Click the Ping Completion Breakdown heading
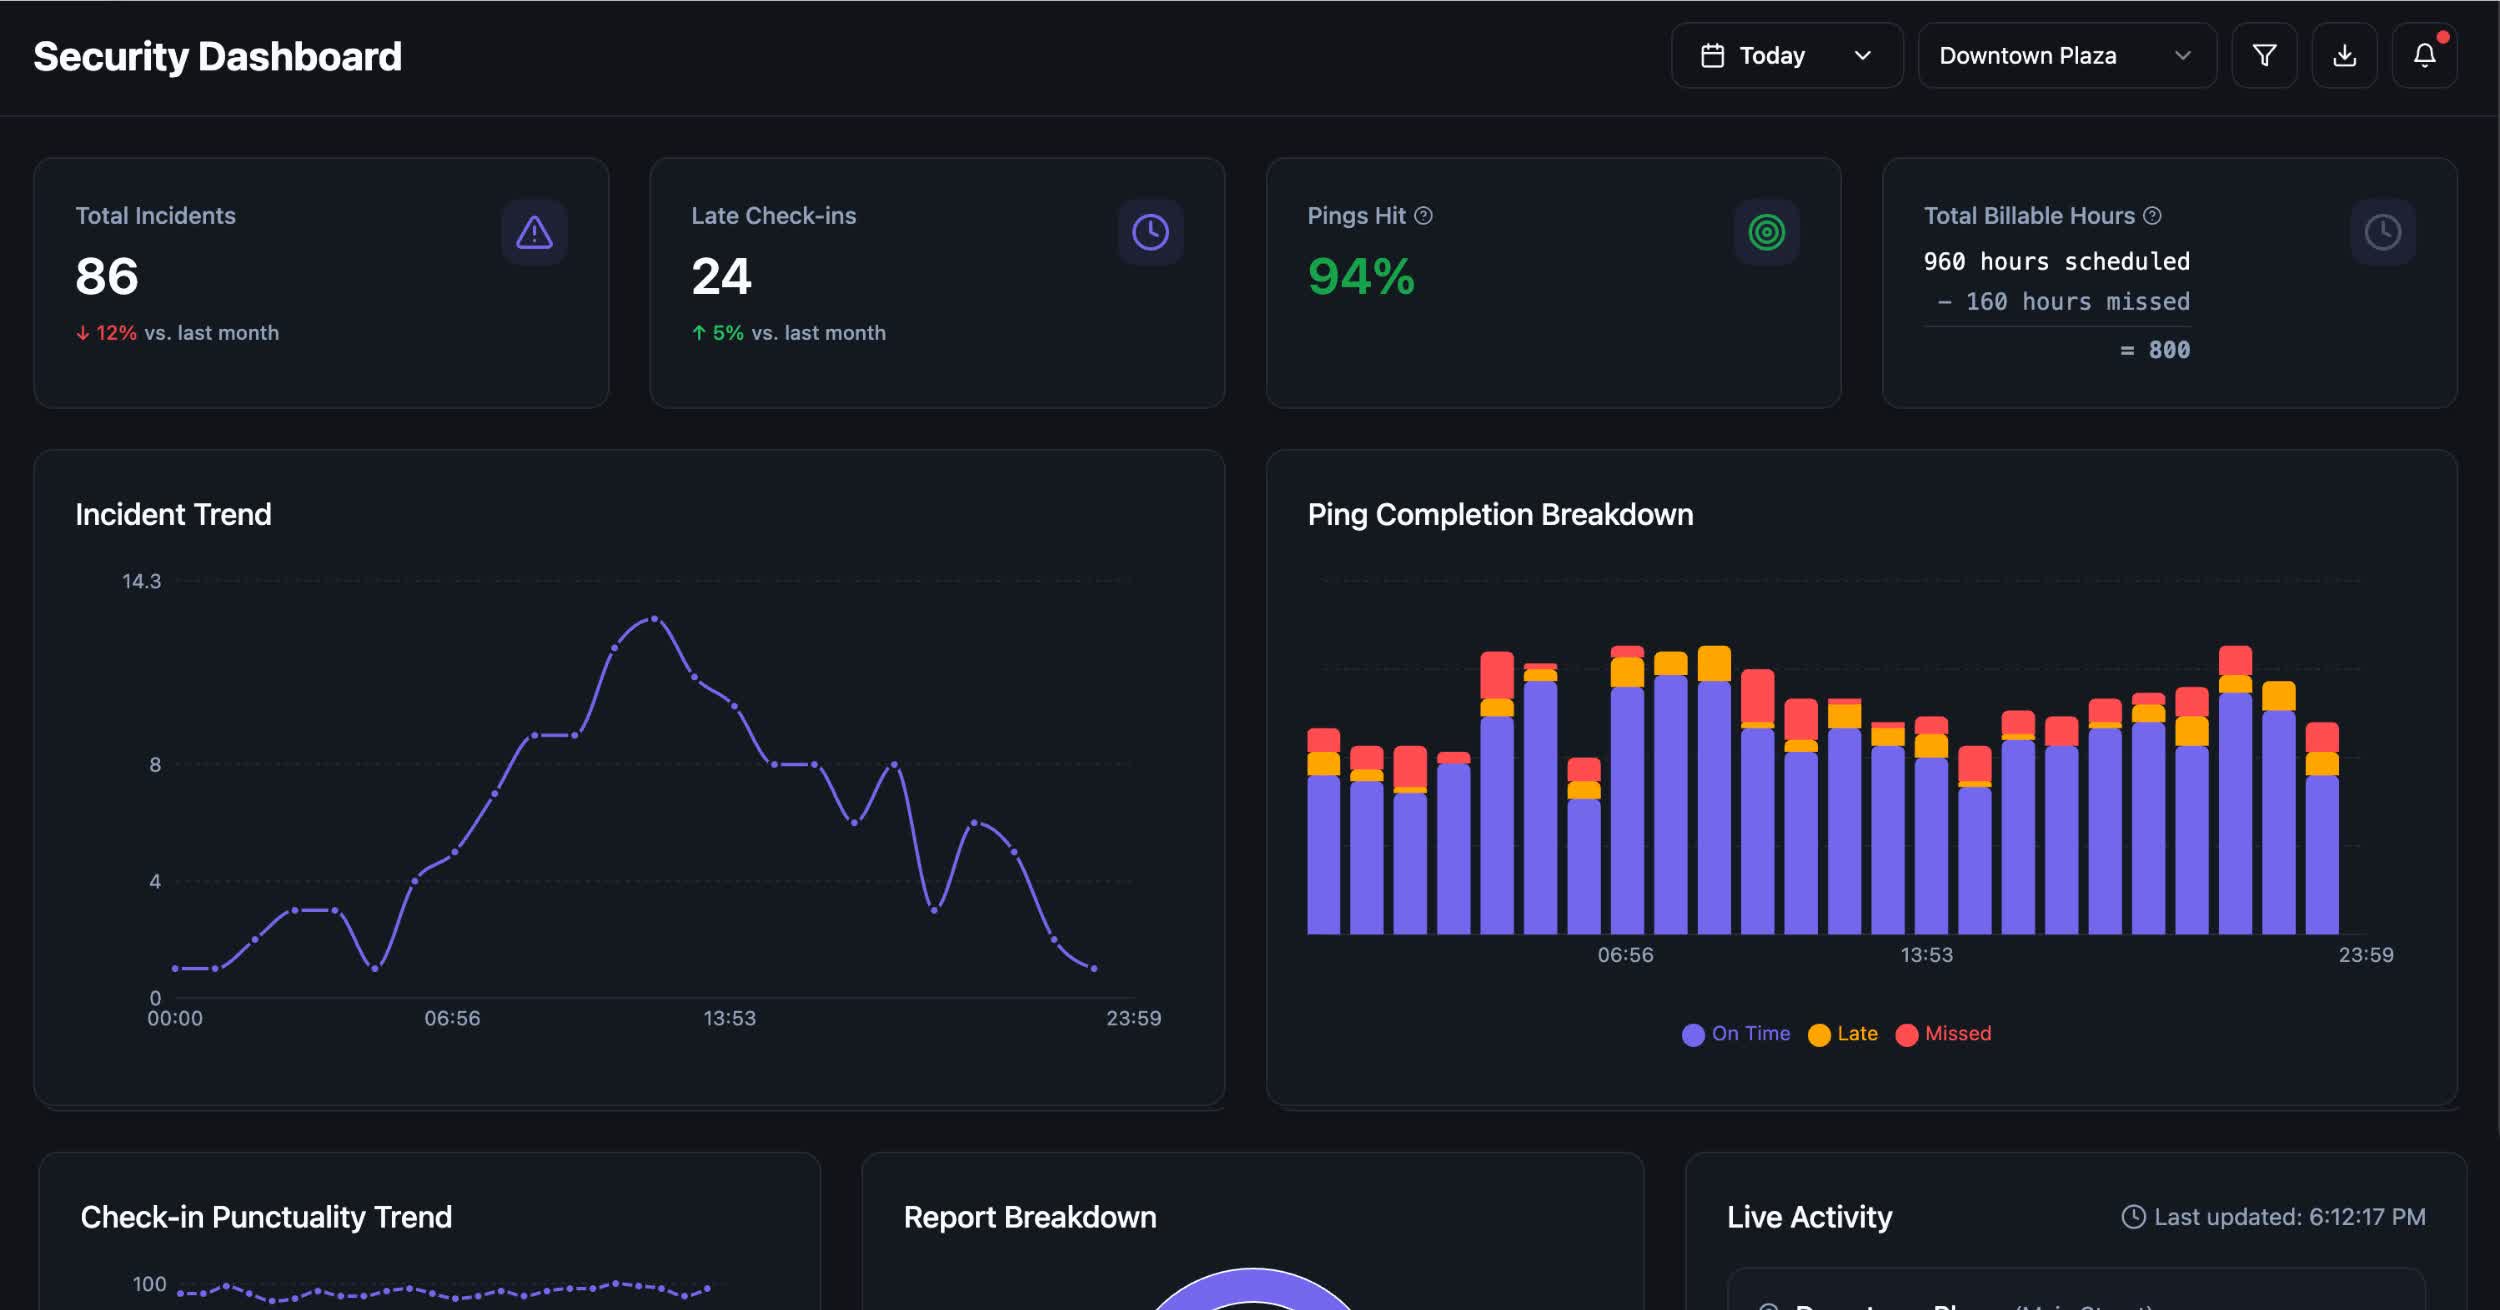Viewport: 2500px width, 1310px height. tap(1500, 514)
